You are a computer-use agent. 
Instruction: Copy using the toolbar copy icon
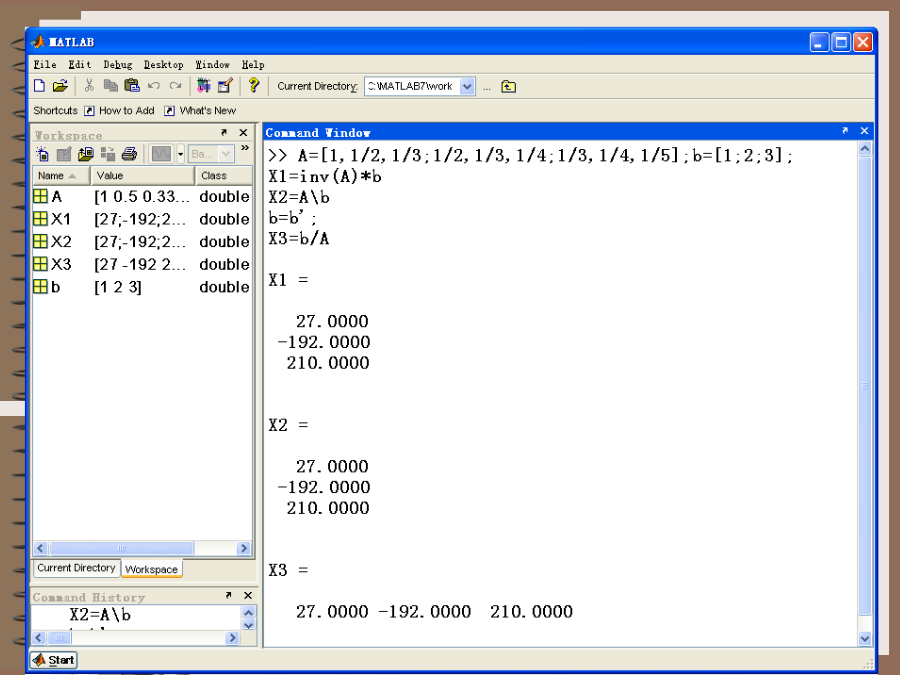point(110,86)
